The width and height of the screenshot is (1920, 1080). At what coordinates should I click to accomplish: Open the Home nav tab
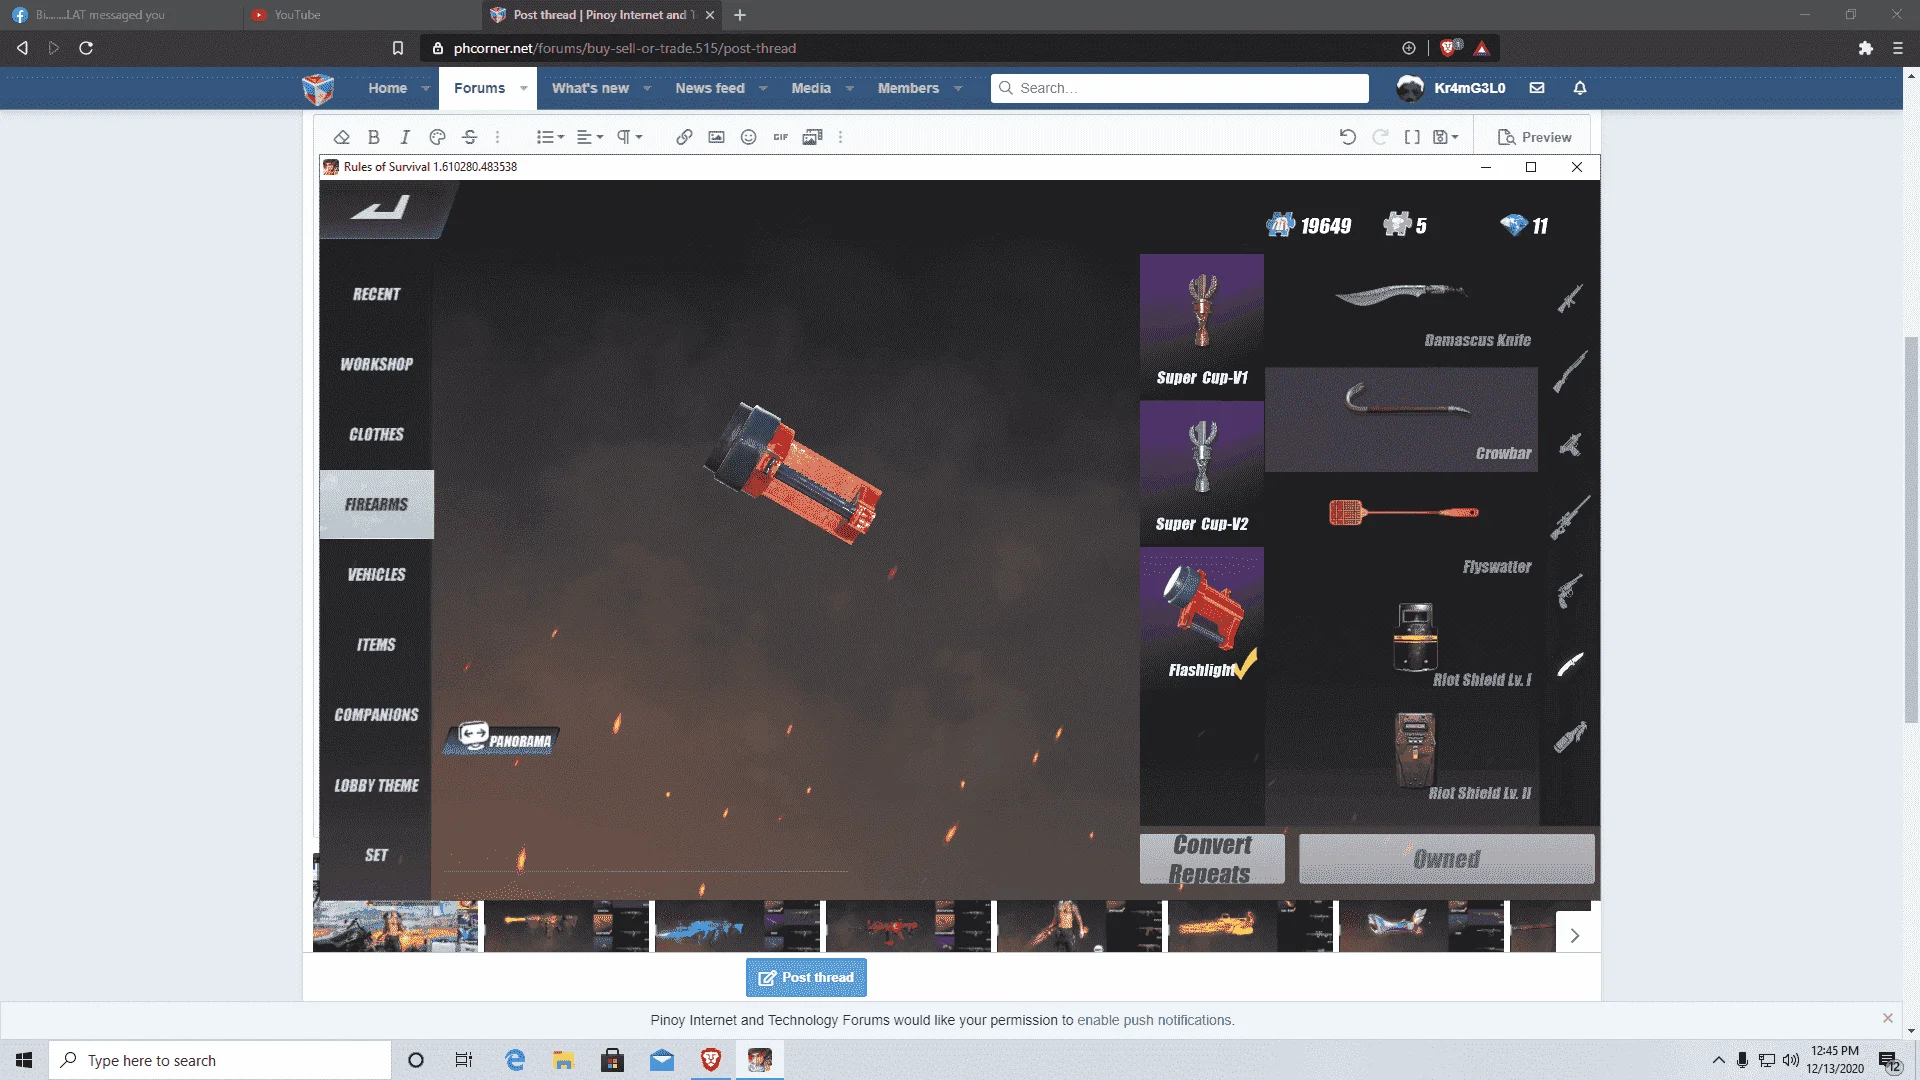(x=387, y=88)
